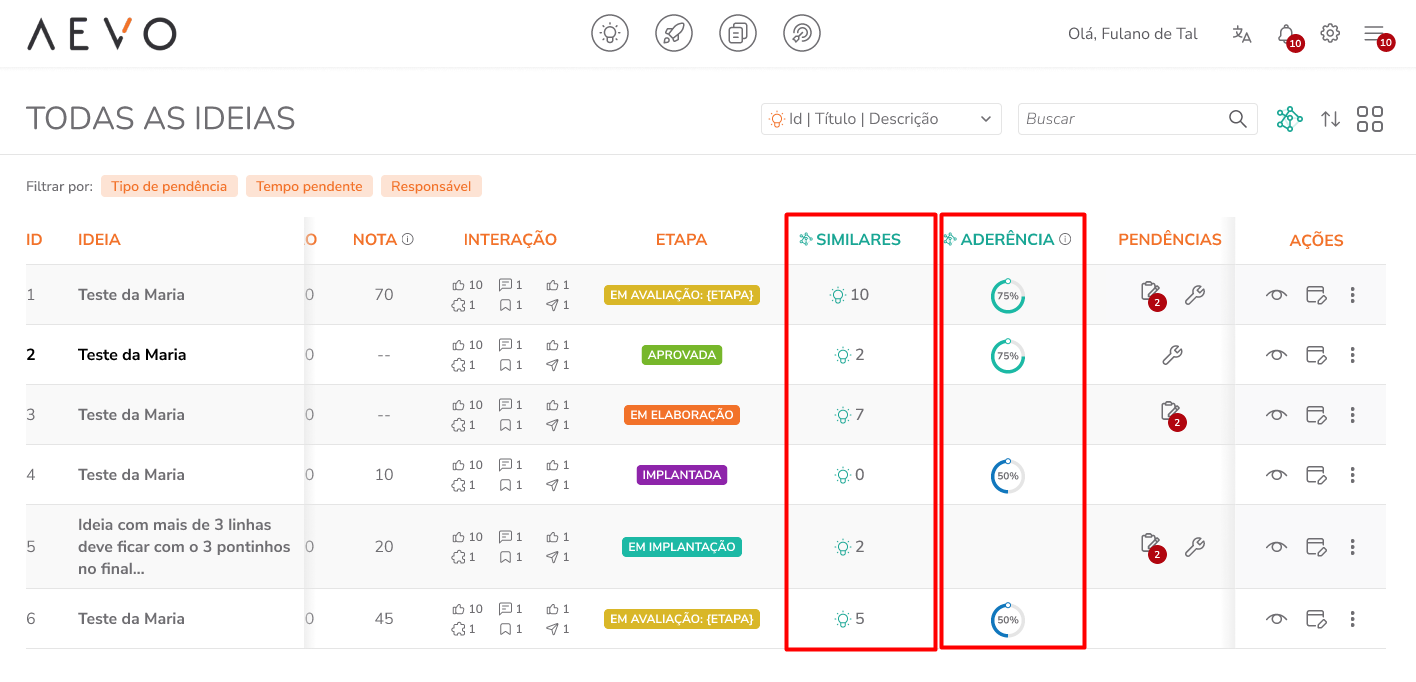
Task: Open more actions menu for idea 2
Action: [x=1353, y=355]
